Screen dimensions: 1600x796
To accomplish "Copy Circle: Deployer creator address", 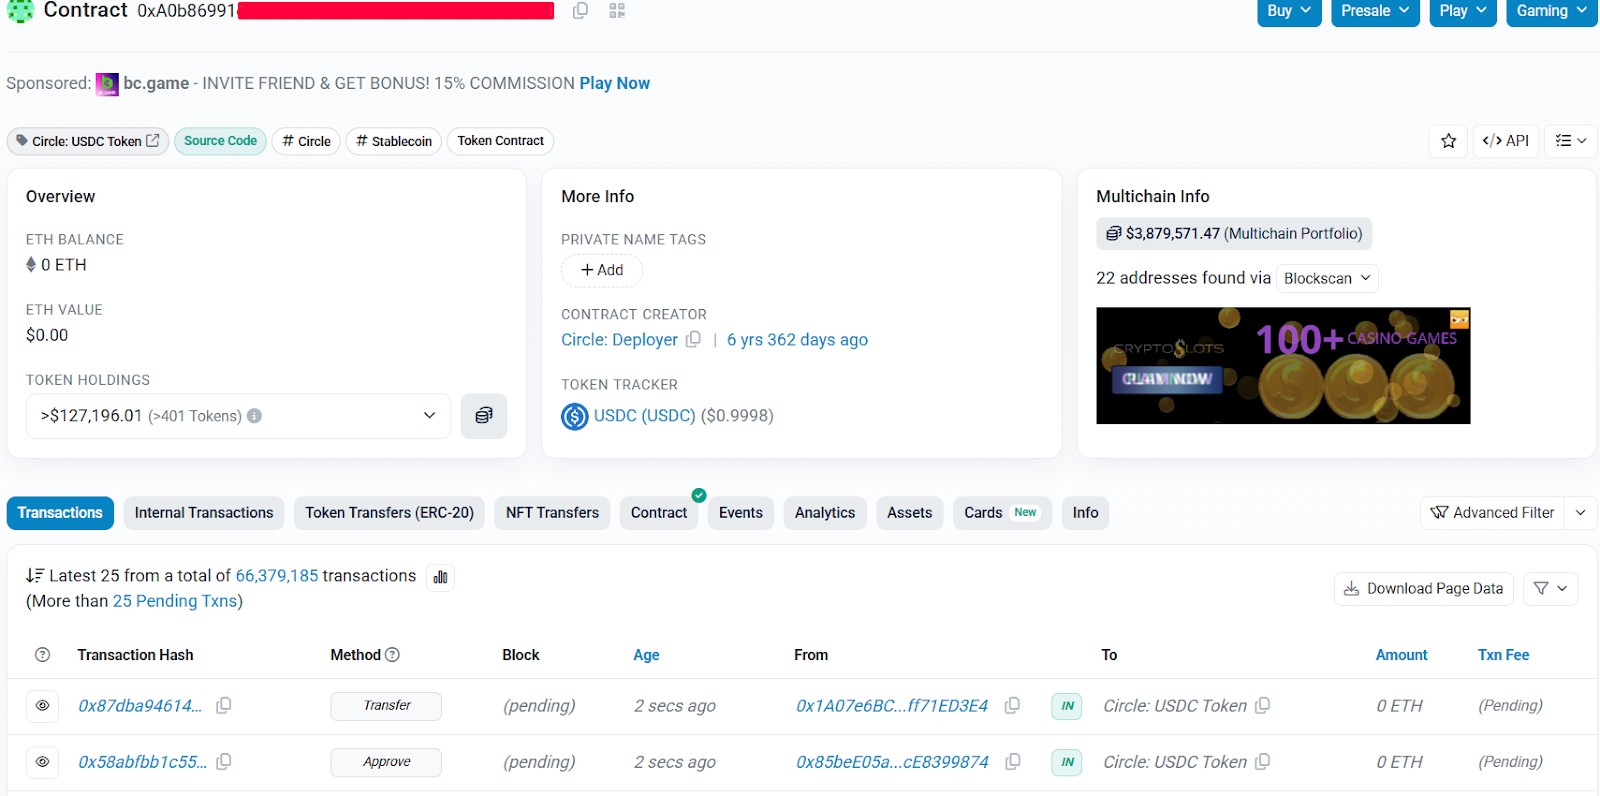I will pos(693,339).
